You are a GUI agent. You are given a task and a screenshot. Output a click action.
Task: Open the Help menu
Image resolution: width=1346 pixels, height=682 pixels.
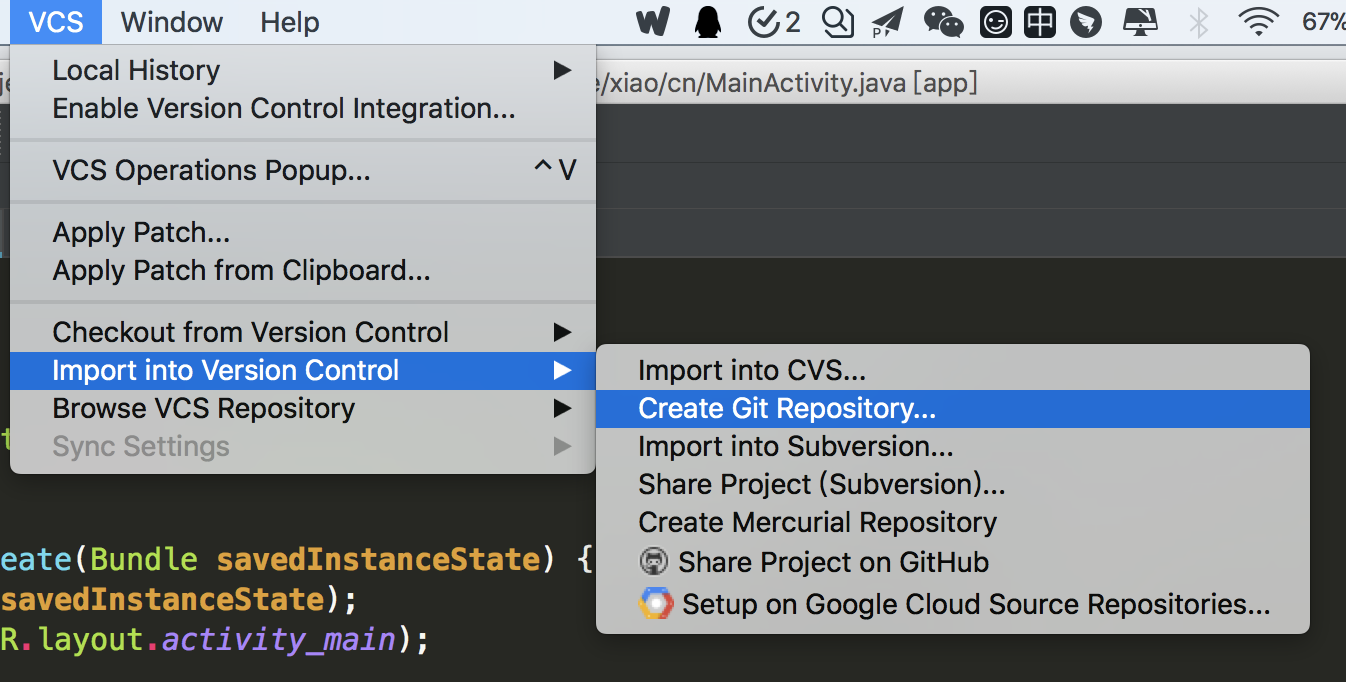tap(289, 22)
